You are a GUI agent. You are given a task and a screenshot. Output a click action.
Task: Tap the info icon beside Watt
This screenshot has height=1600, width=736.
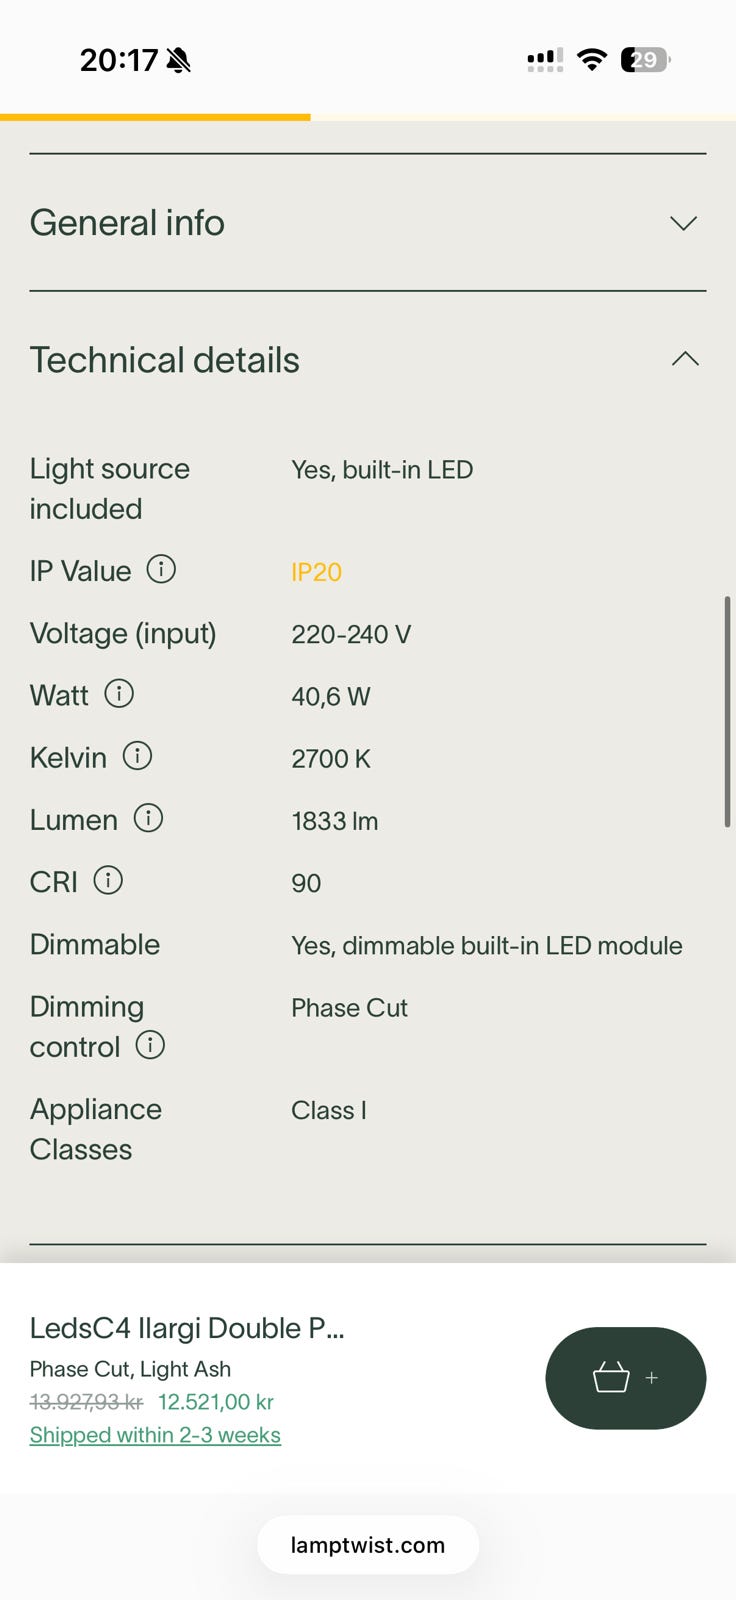click(x=119, y=693)
